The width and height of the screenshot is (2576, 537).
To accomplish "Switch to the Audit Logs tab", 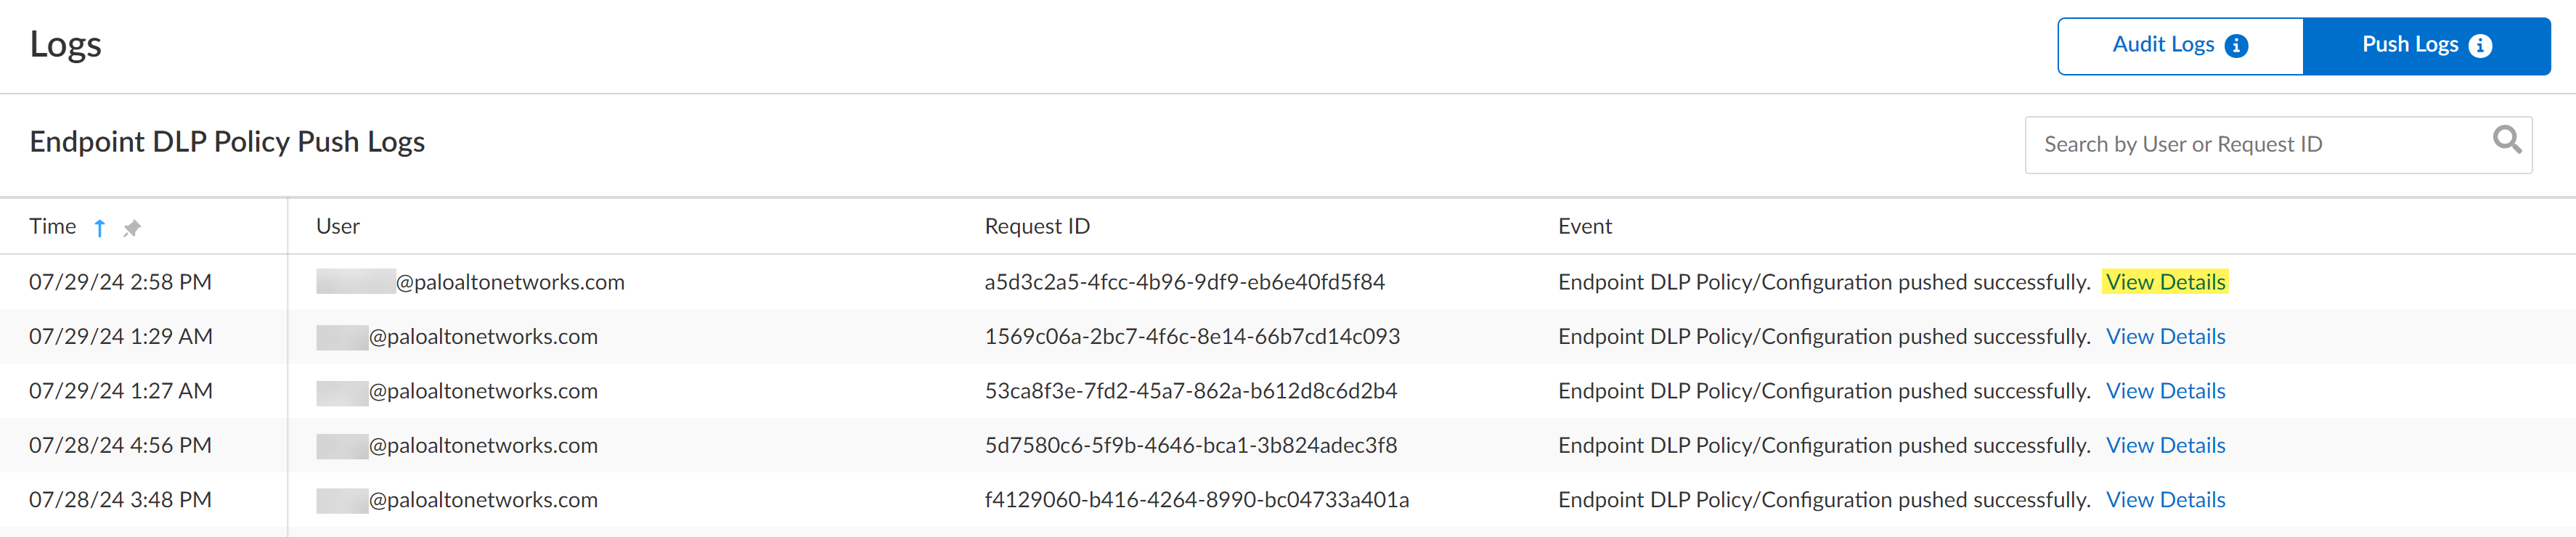I will click(2163, 45).
